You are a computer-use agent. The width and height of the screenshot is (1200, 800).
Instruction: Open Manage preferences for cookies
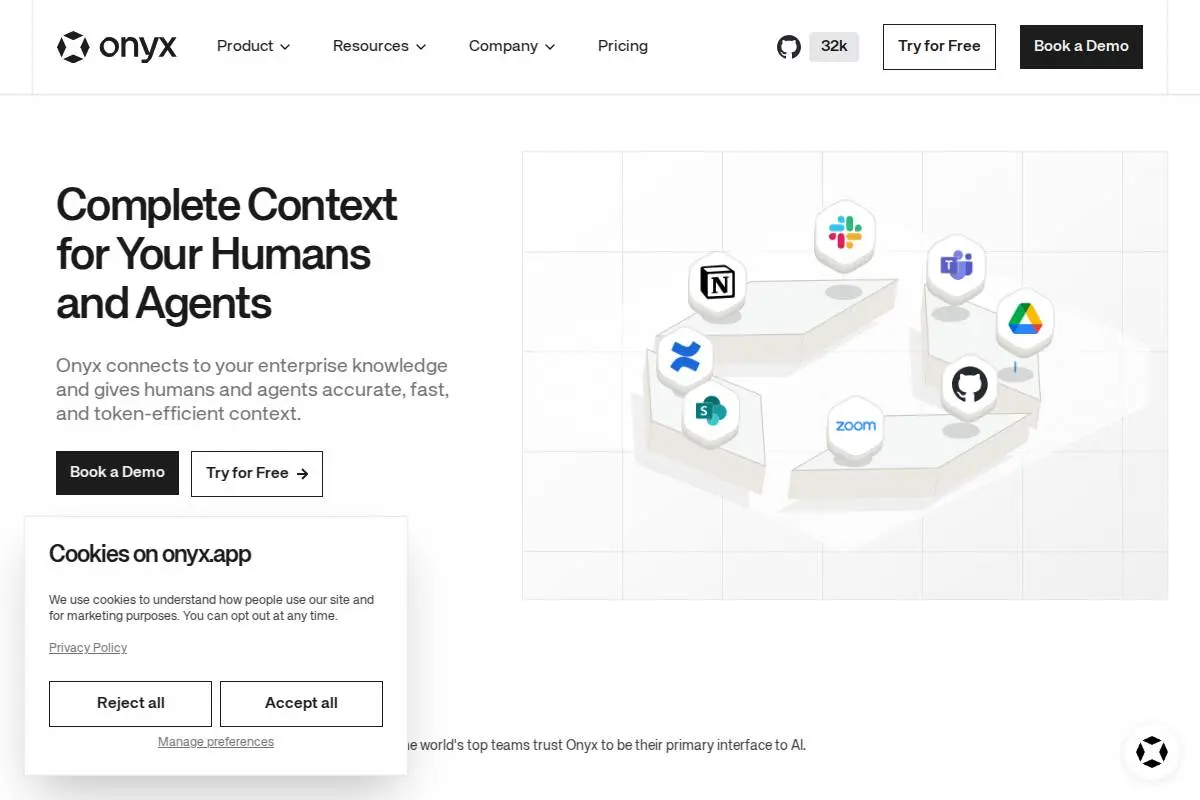216,742
